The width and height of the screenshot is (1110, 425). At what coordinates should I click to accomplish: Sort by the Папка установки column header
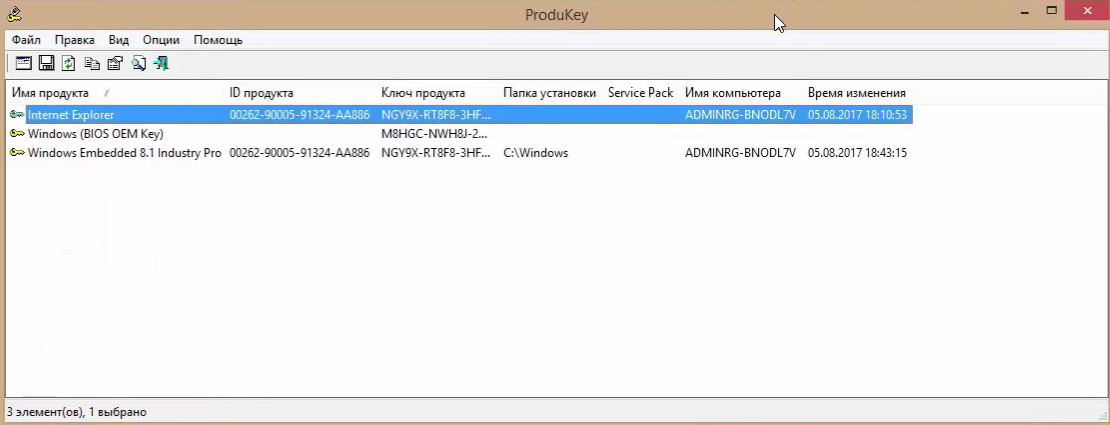(549, 93)
